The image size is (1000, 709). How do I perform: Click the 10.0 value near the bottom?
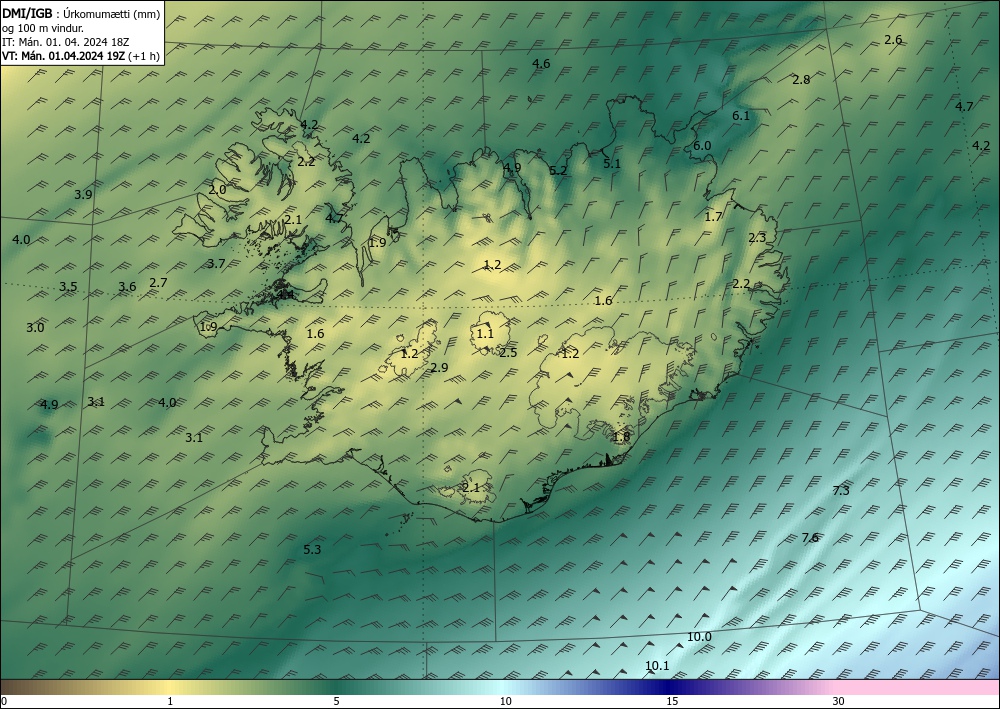699,637
